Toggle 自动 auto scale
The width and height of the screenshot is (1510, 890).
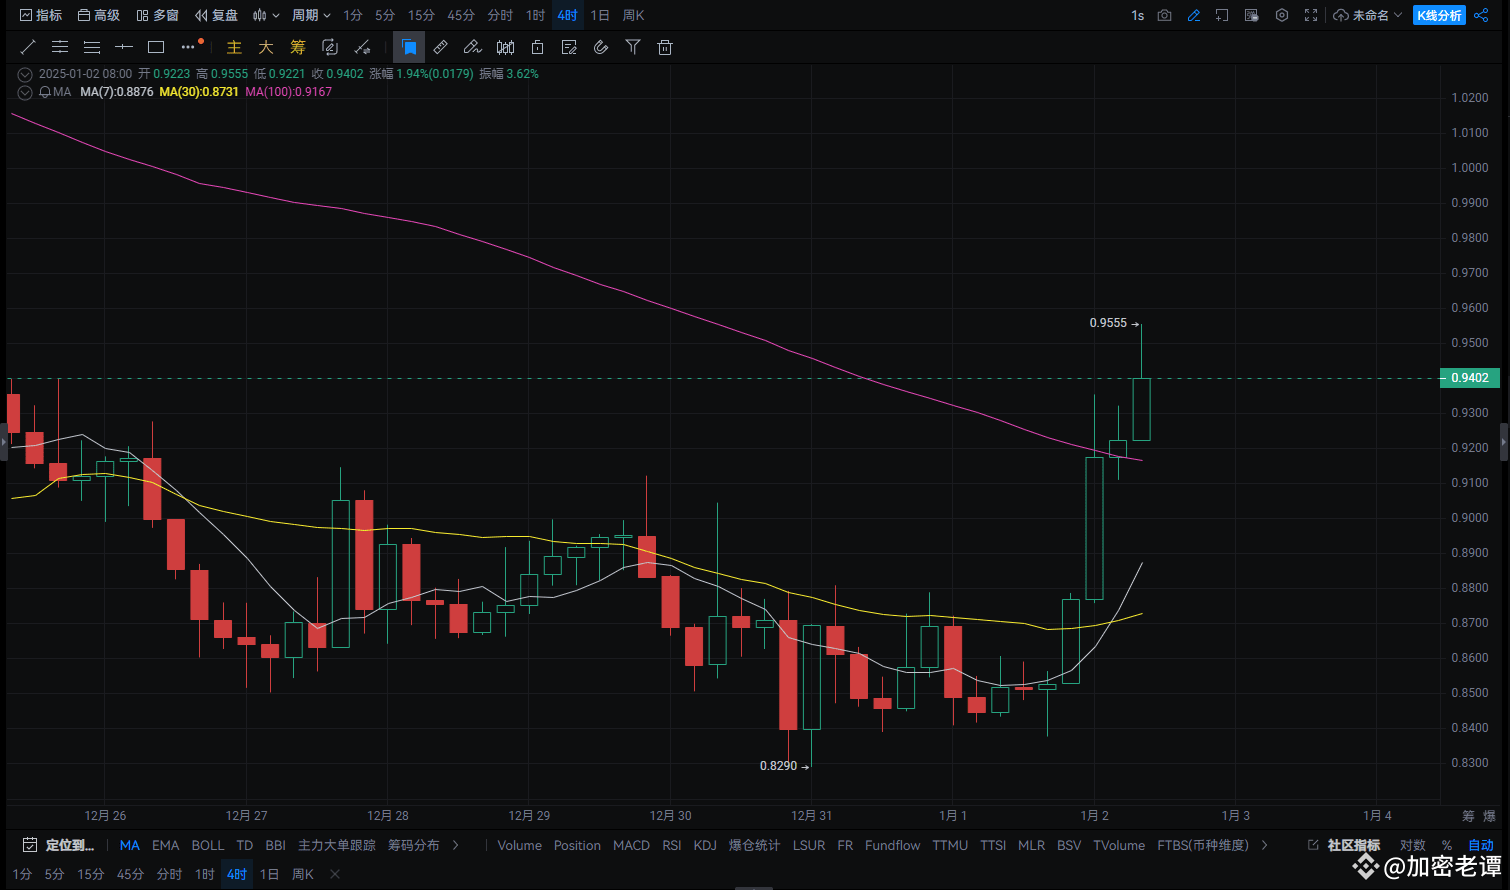click(1481, 845)
